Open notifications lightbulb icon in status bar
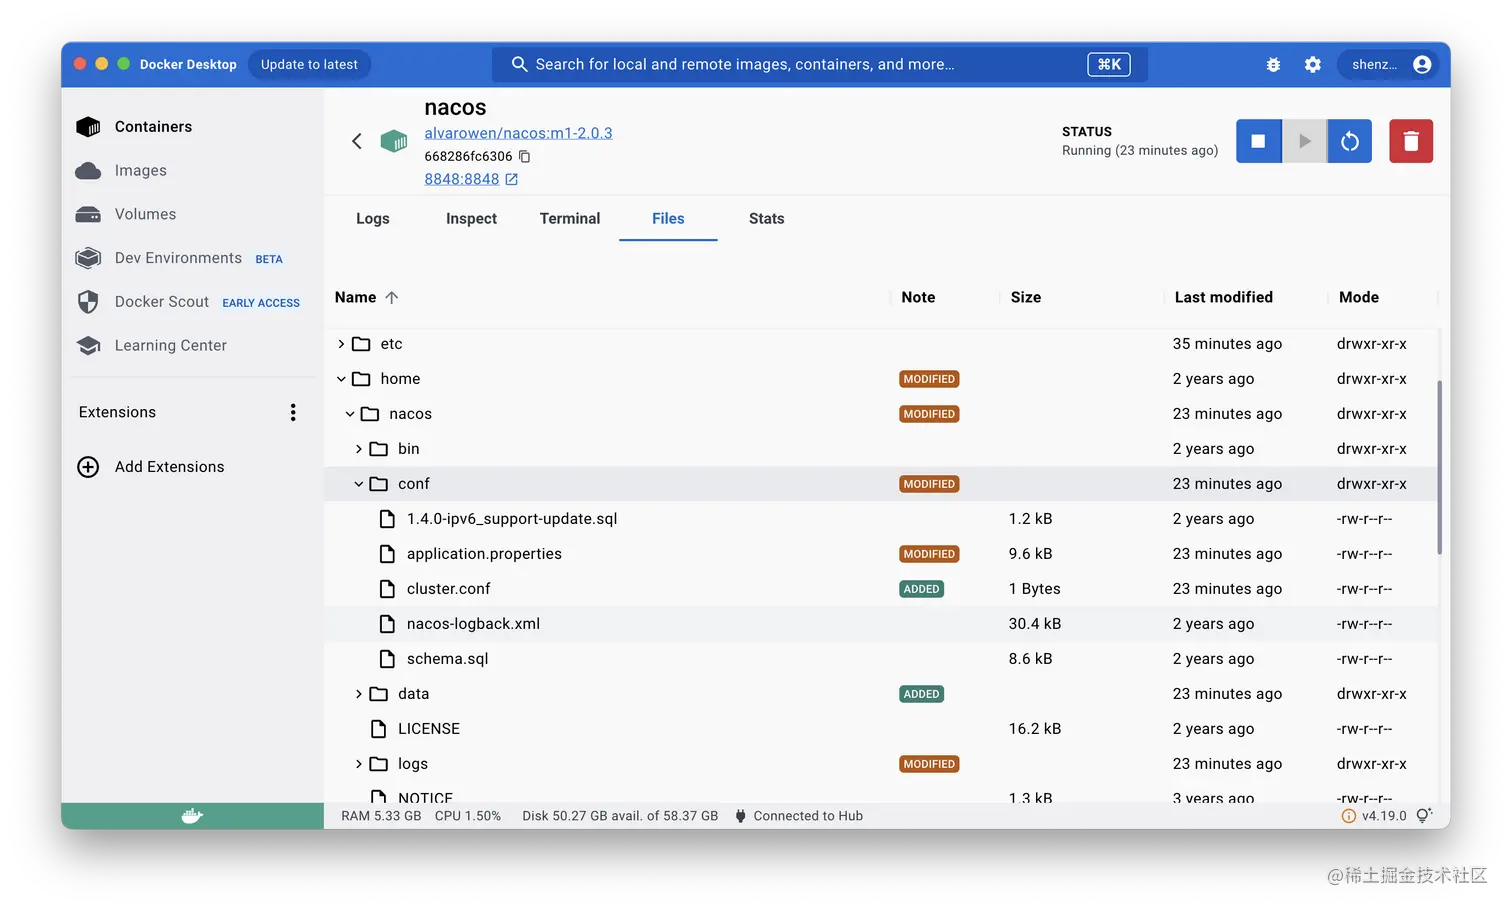The image size is (1512, 910). (1424, 816)
